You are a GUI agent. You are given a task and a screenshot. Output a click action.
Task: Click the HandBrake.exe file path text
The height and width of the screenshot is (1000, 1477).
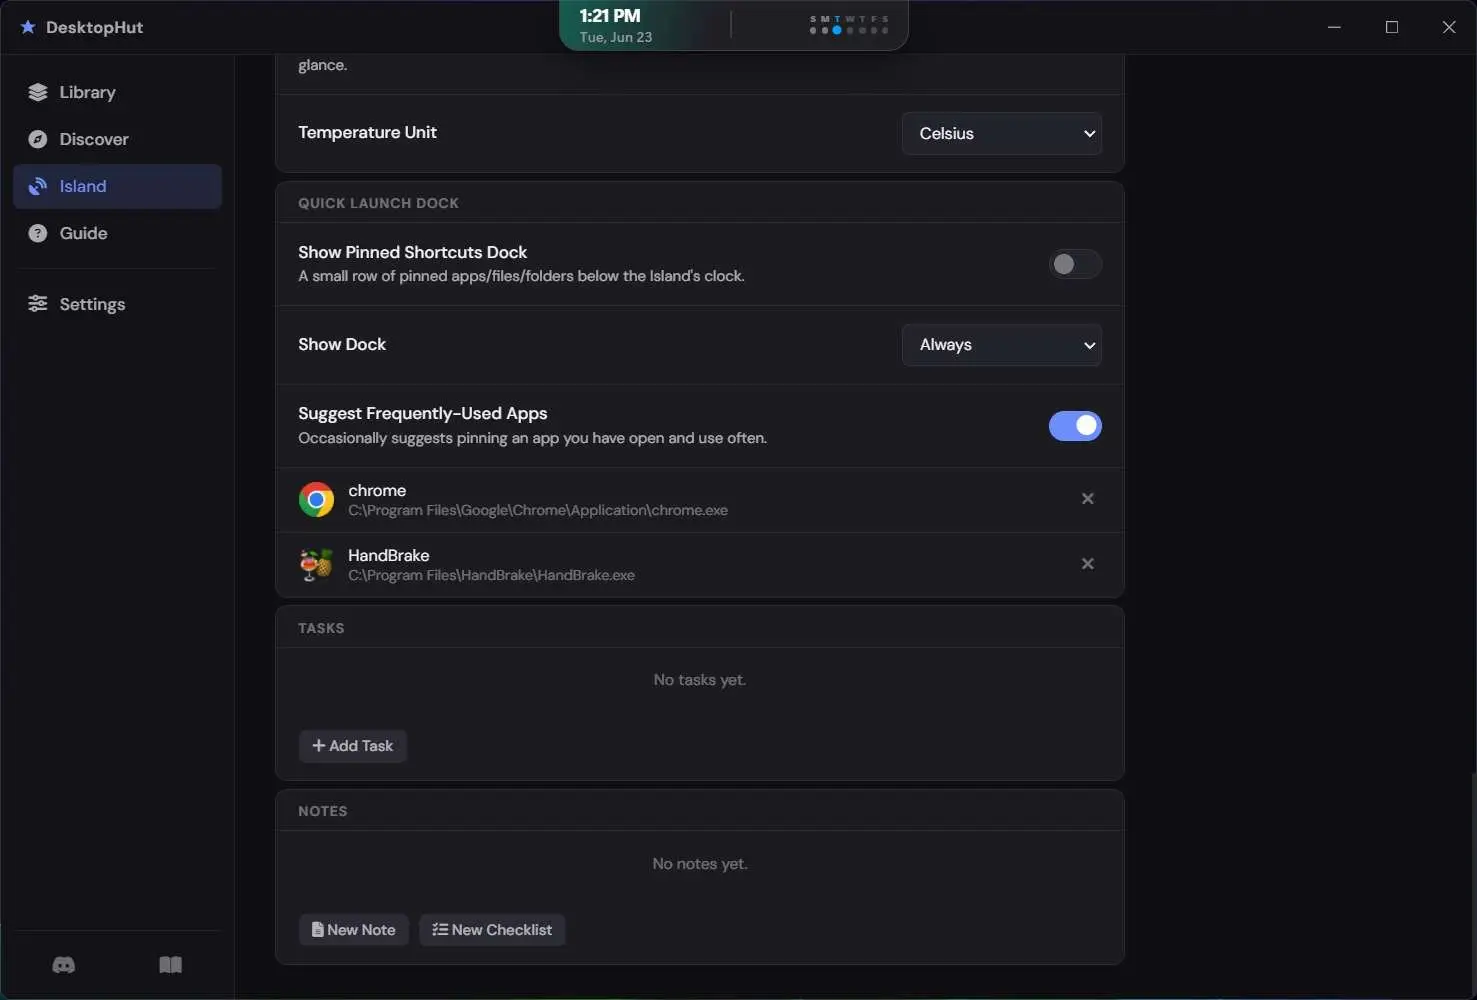point(491,575)
